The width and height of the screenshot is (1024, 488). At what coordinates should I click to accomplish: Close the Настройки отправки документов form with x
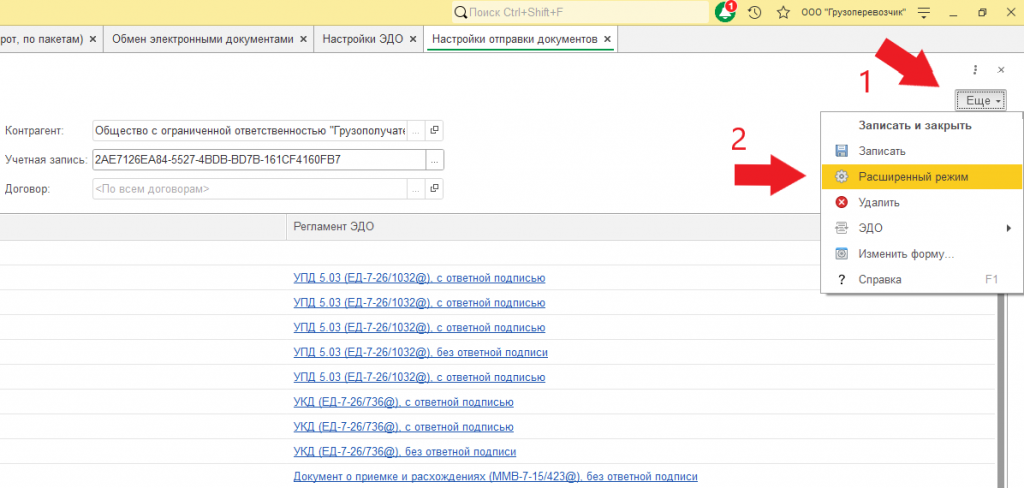[1000, 69]
